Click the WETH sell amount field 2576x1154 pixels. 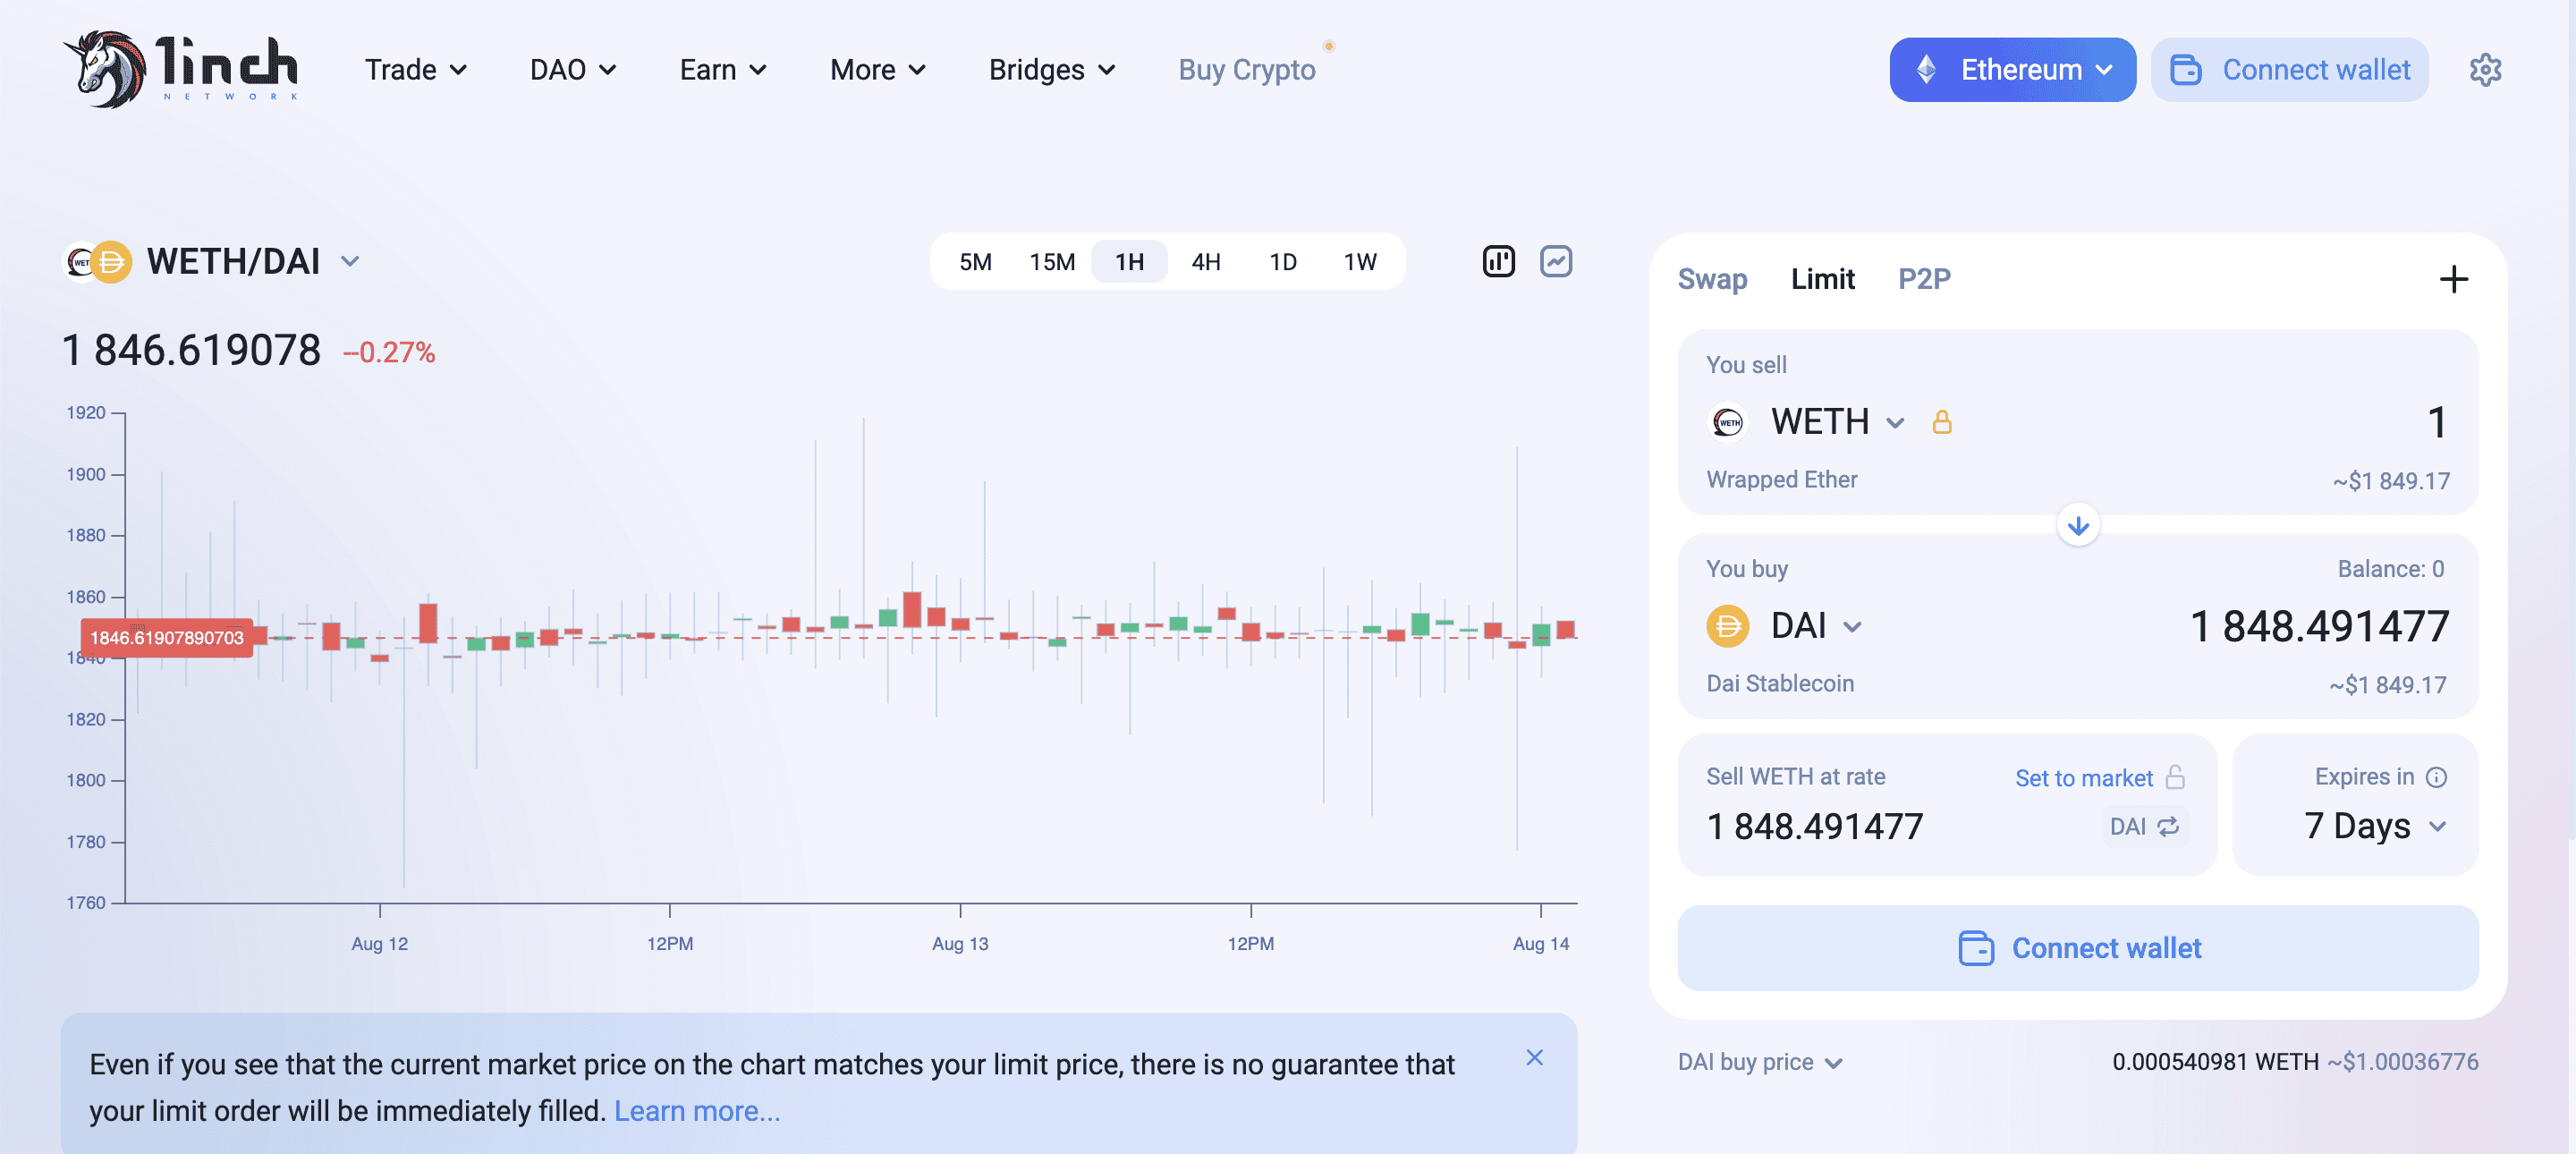pyautogui.click(x=2300, y=422)
